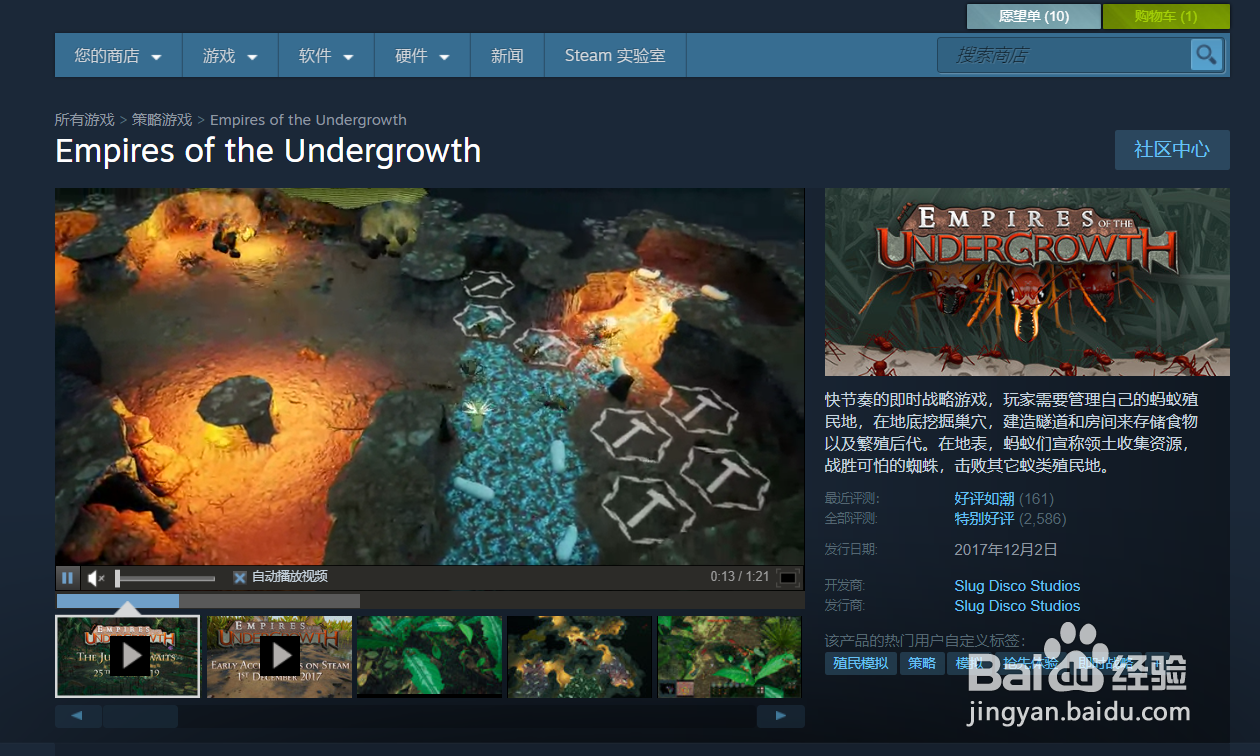Click the game header capsule image

1027,282
